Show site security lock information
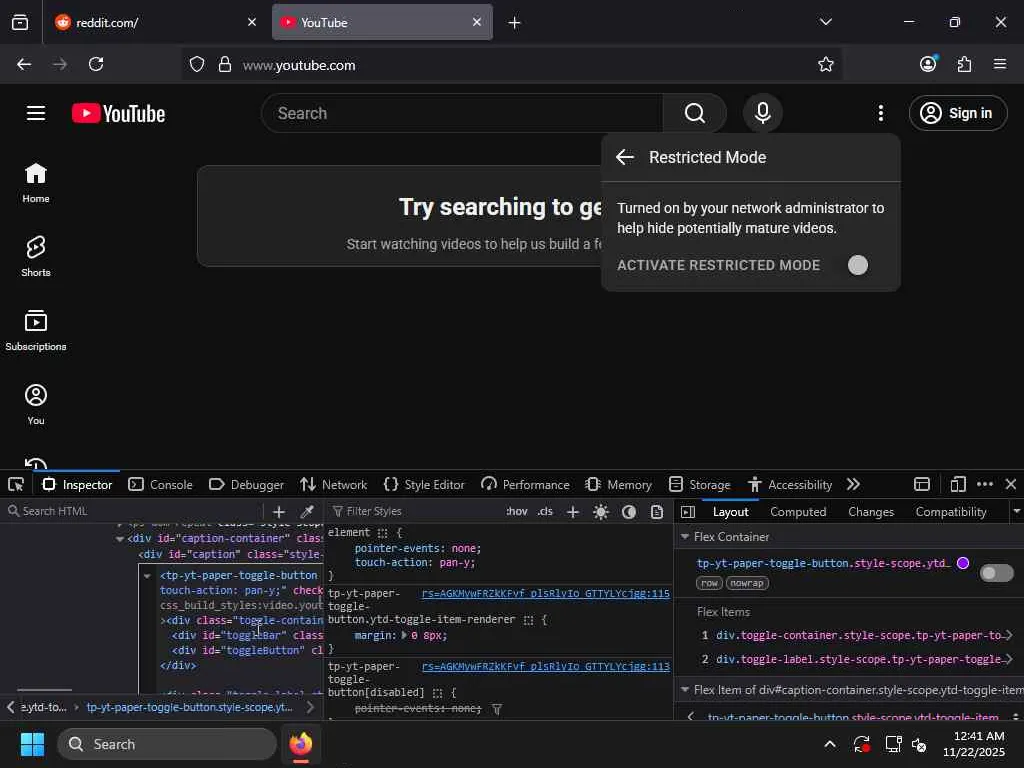 (x=225, y=64)
